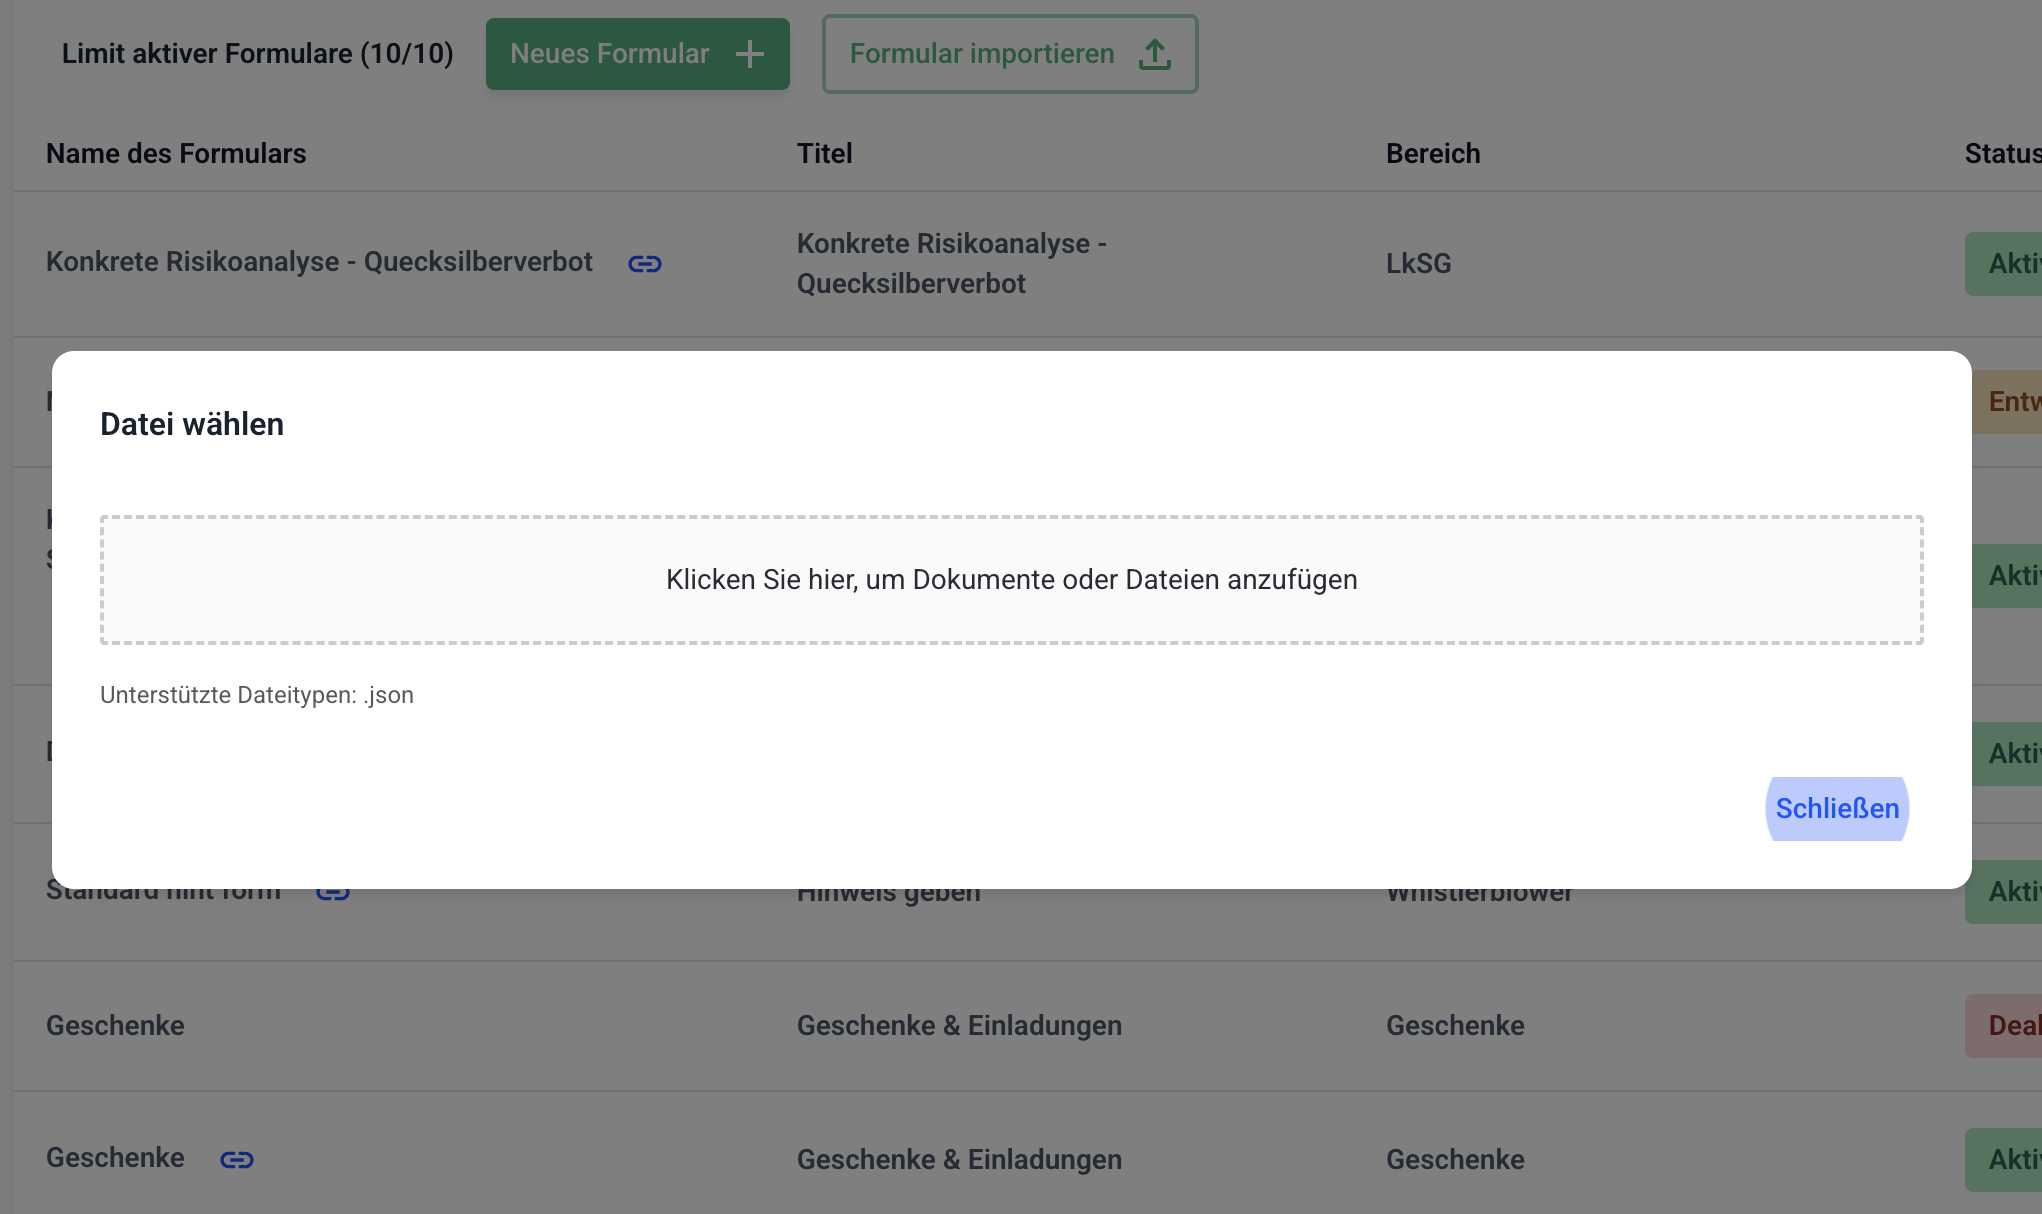Click the red Deaktiviert status badge

[x=2005, y=1025]
